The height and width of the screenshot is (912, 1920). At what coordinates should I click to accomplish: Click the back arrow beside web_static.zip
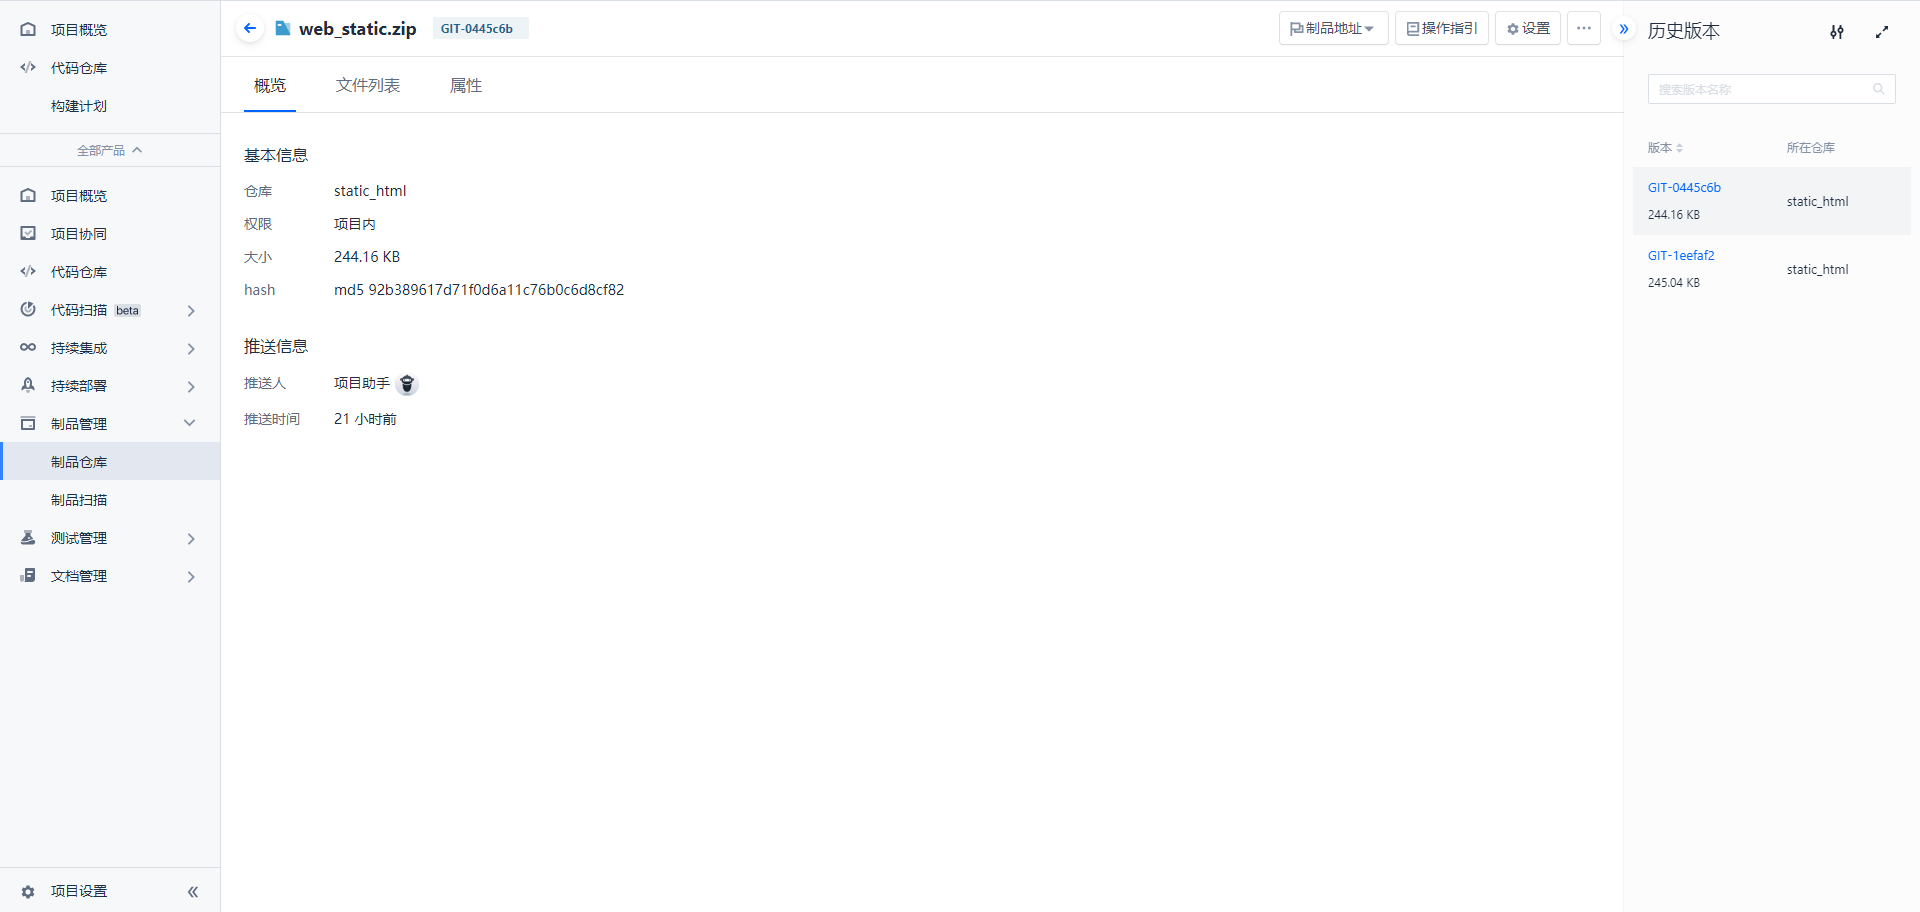tap(250, 28)
